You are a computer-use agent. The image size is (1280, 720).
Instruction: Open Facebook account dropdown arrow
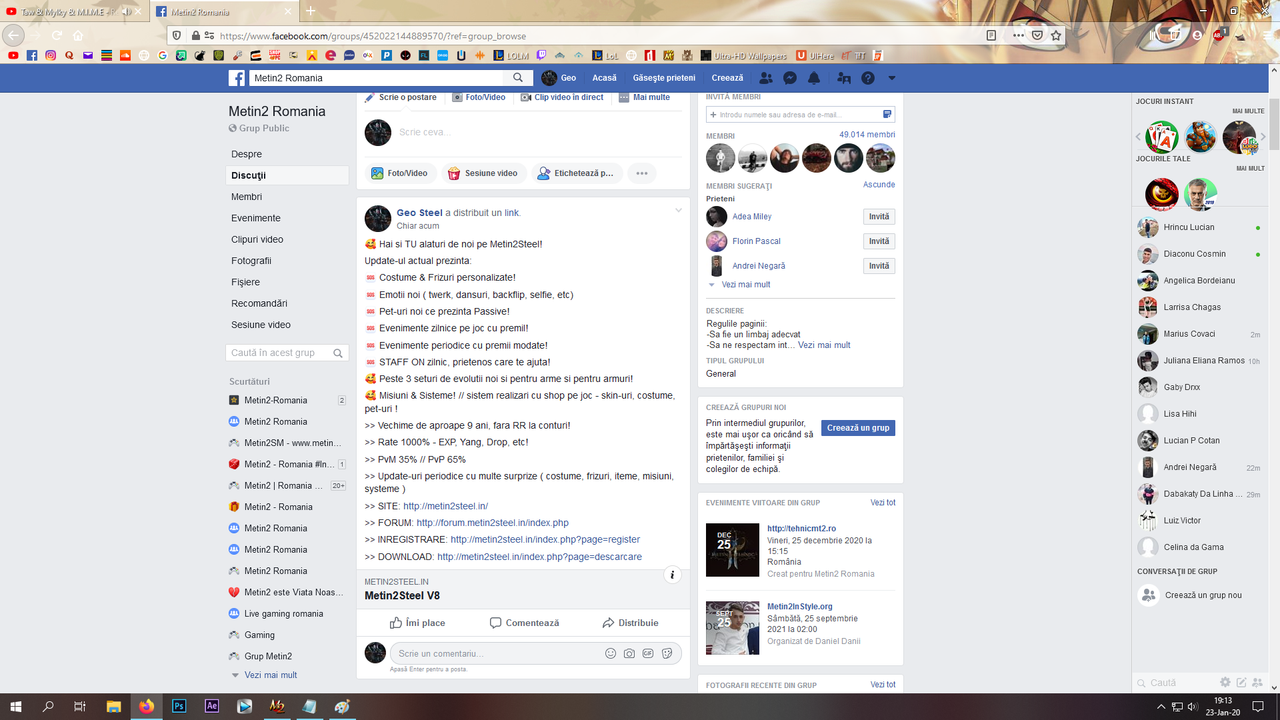pyautogui.click(x=892, y=78)
